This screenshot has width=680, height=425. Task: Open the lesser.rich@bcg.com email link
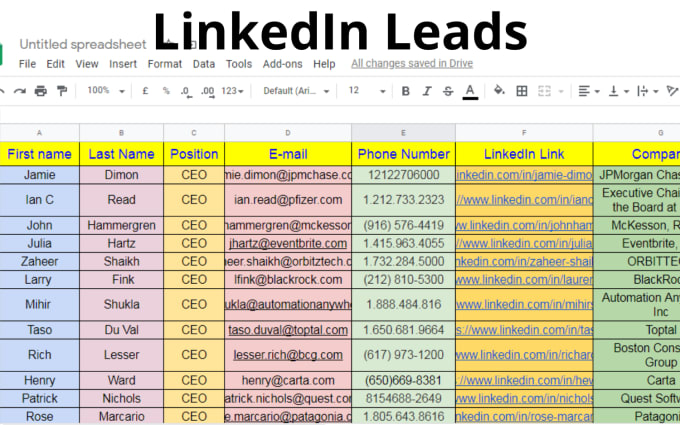pyautogui.click(x=288, y=355)
